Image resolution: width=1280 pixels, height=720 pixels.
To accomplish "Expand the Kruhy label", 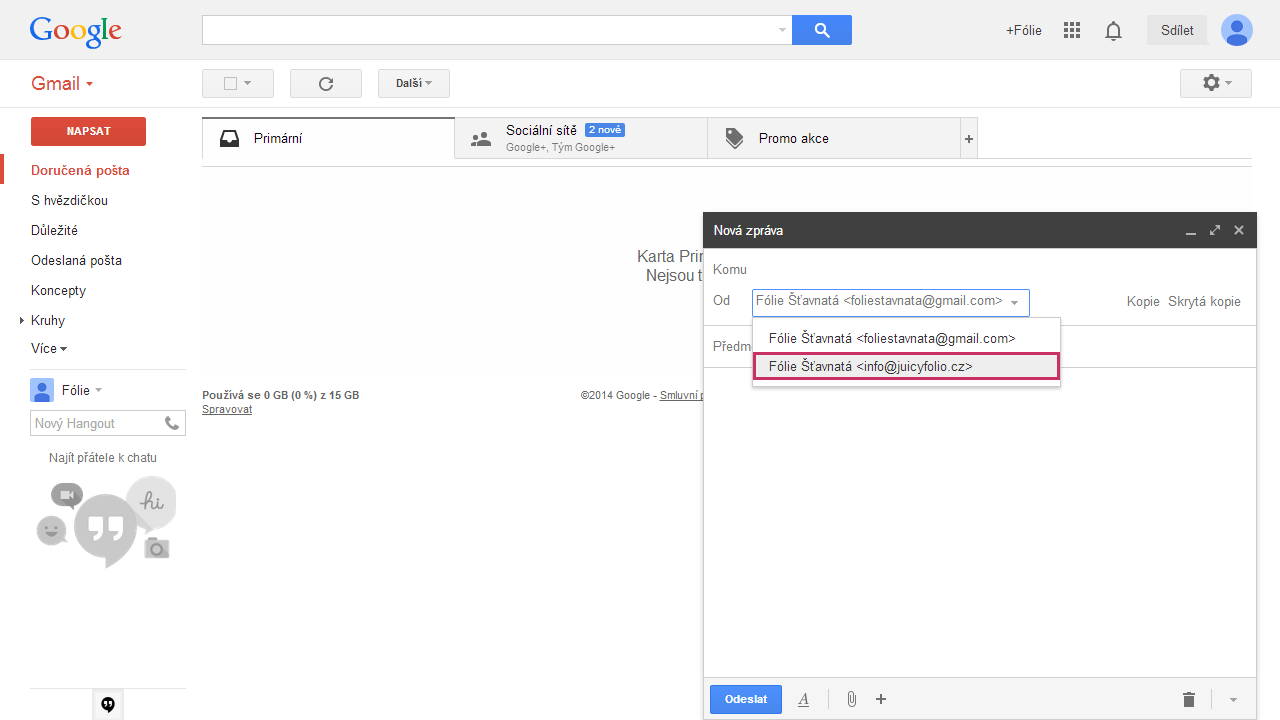I will (21, 321).
